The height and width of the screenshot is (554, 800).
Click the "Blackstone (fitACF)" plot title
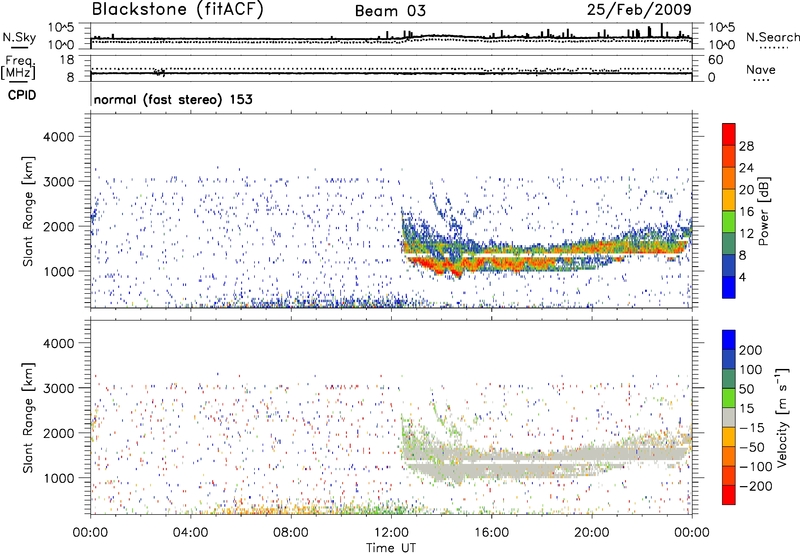[x=177, y=9]
